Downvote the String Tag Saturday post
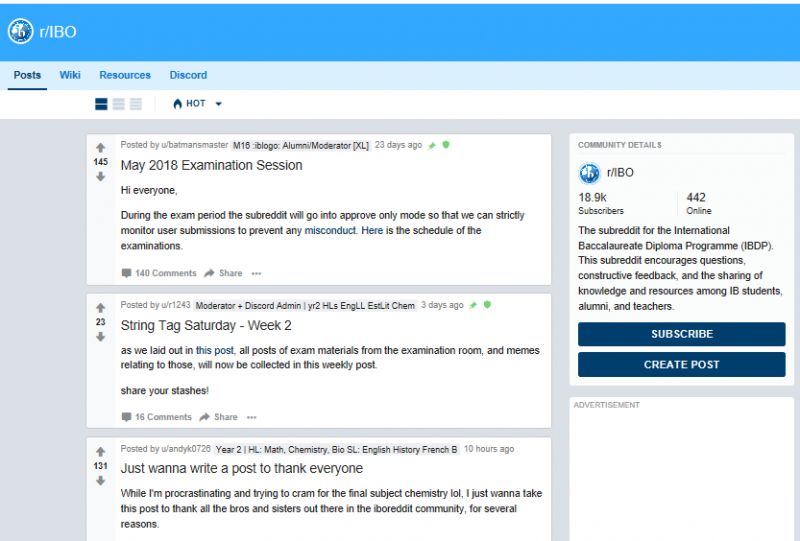Image resolution: width=800 pixels, height=541 pixels. pyautogui.click(x=101, y=337)
